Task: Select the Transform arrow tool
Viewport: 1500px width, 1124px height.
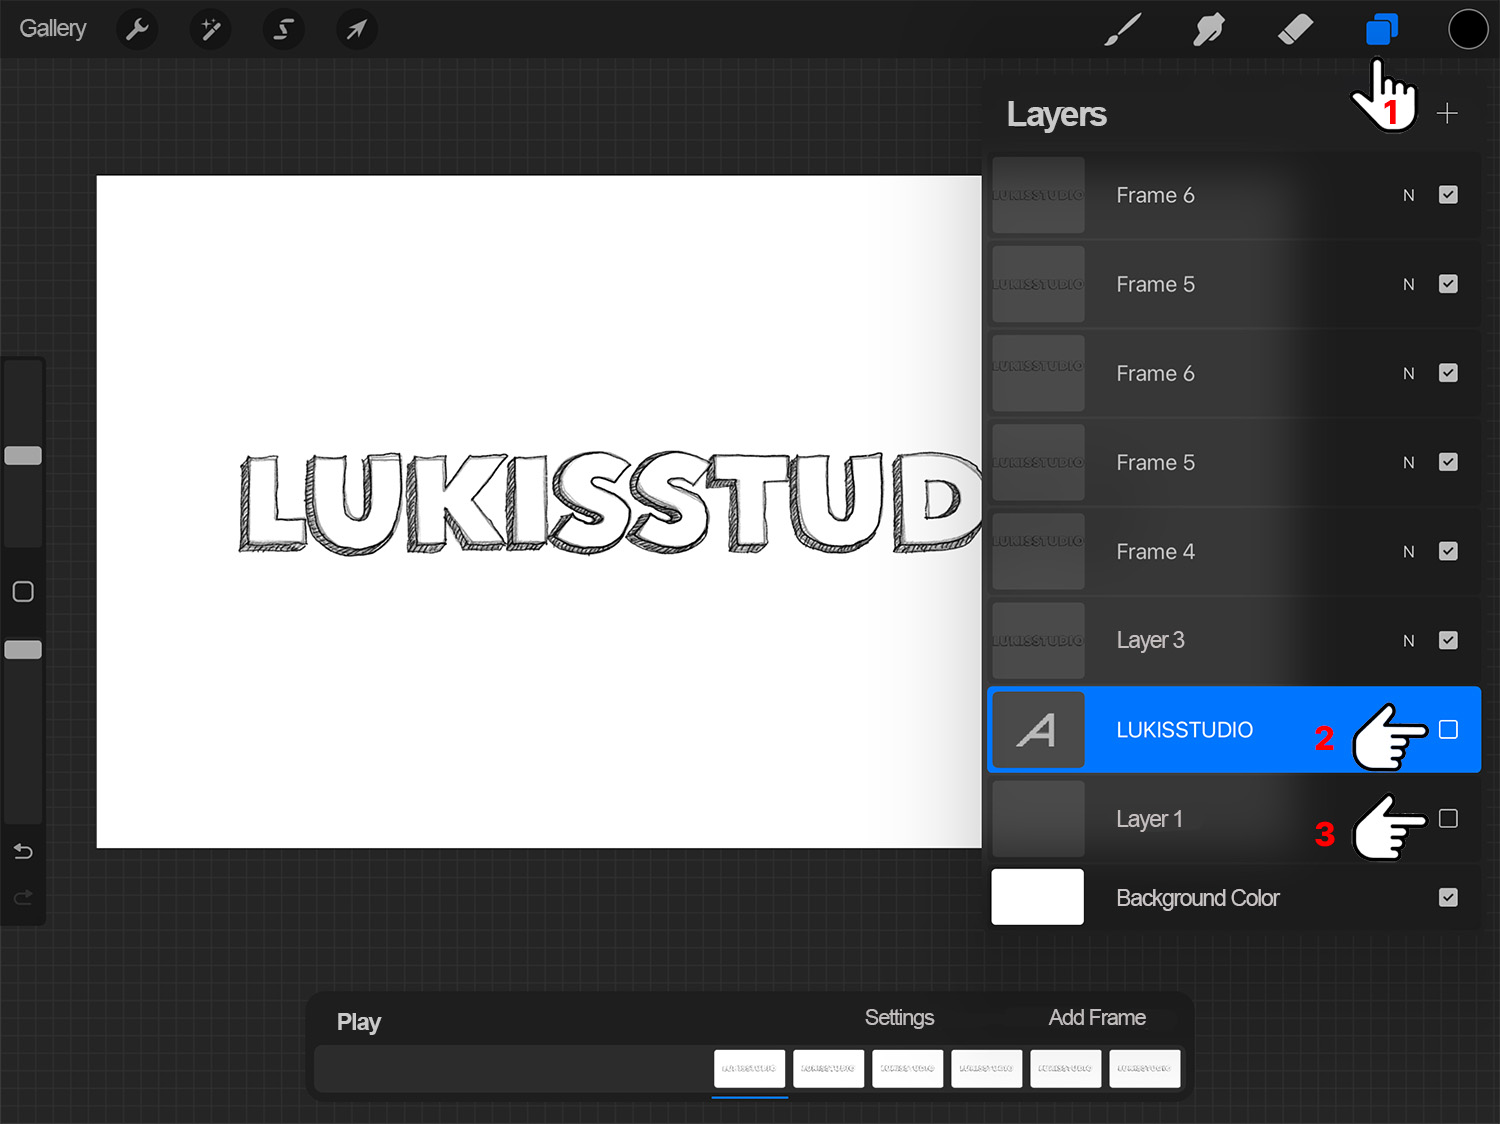Action: (x=356, y=29)
